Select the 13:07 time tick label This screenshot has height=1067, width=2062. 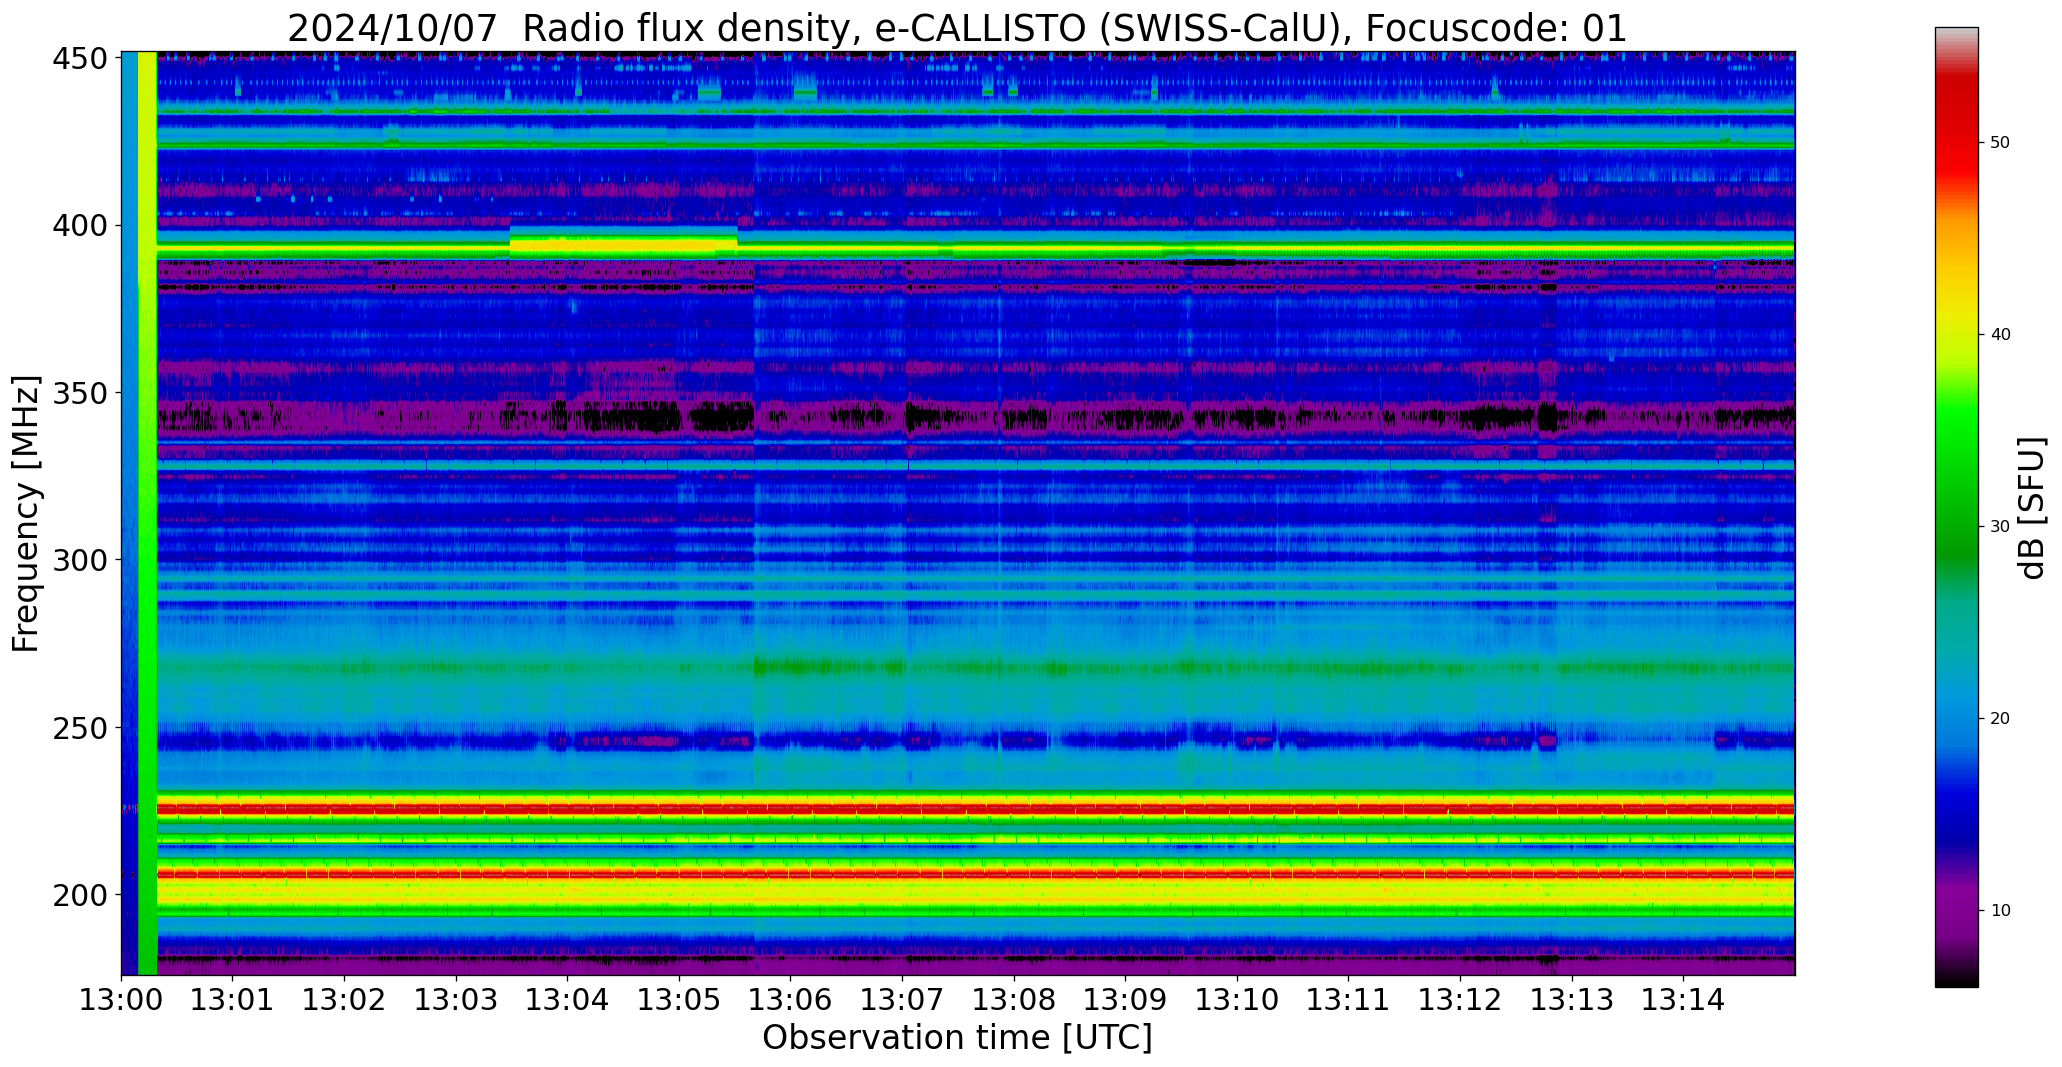point(903,999)
